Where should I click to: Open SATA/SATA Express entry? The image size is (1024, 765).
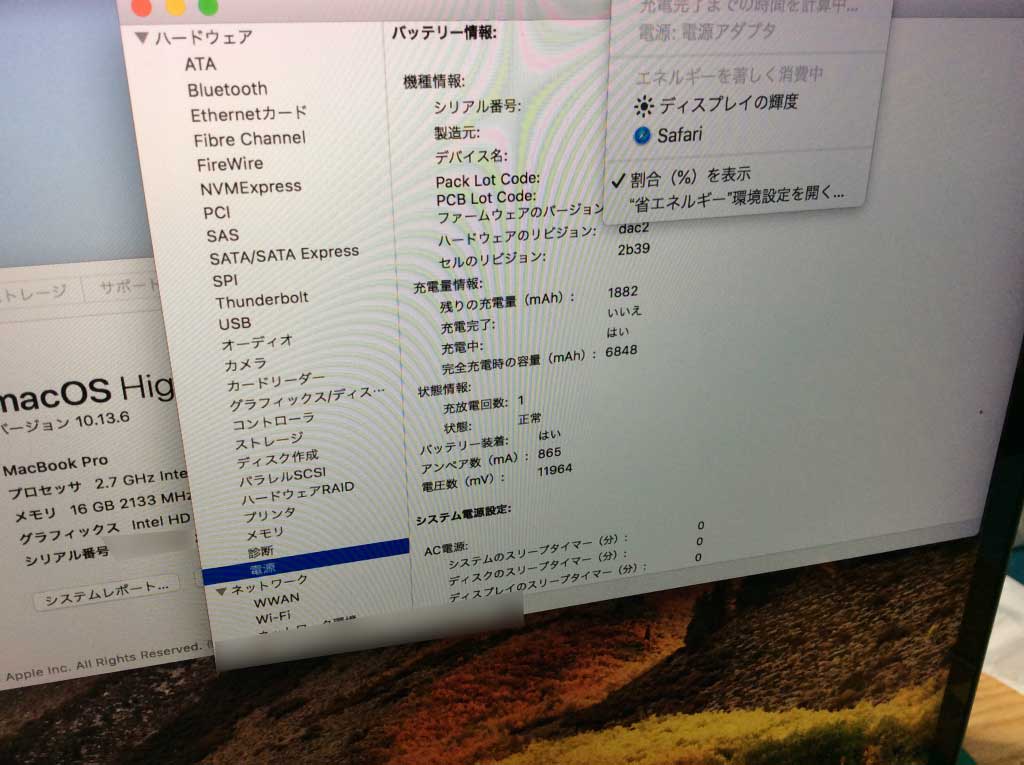tap(284, 255)
